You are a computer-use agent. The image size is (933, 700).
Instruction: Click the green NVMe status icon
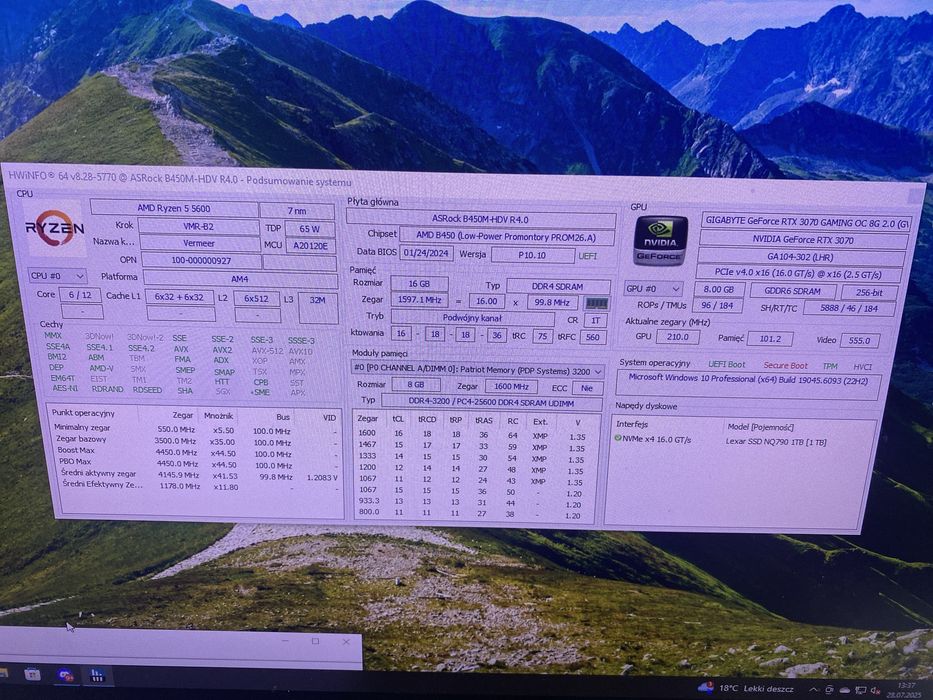pyautogui.click(x=618, y=439)
